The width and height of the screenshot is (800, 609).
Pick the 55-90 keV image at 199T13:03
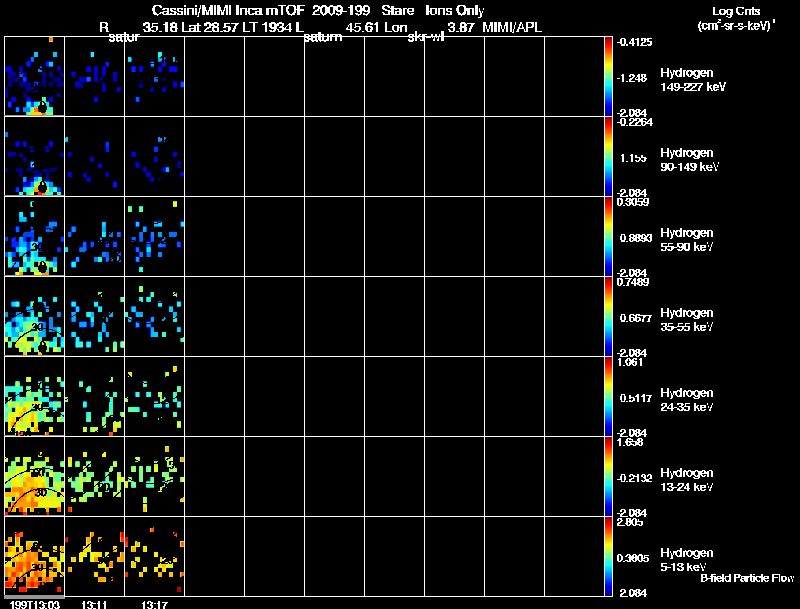(35, 236)
